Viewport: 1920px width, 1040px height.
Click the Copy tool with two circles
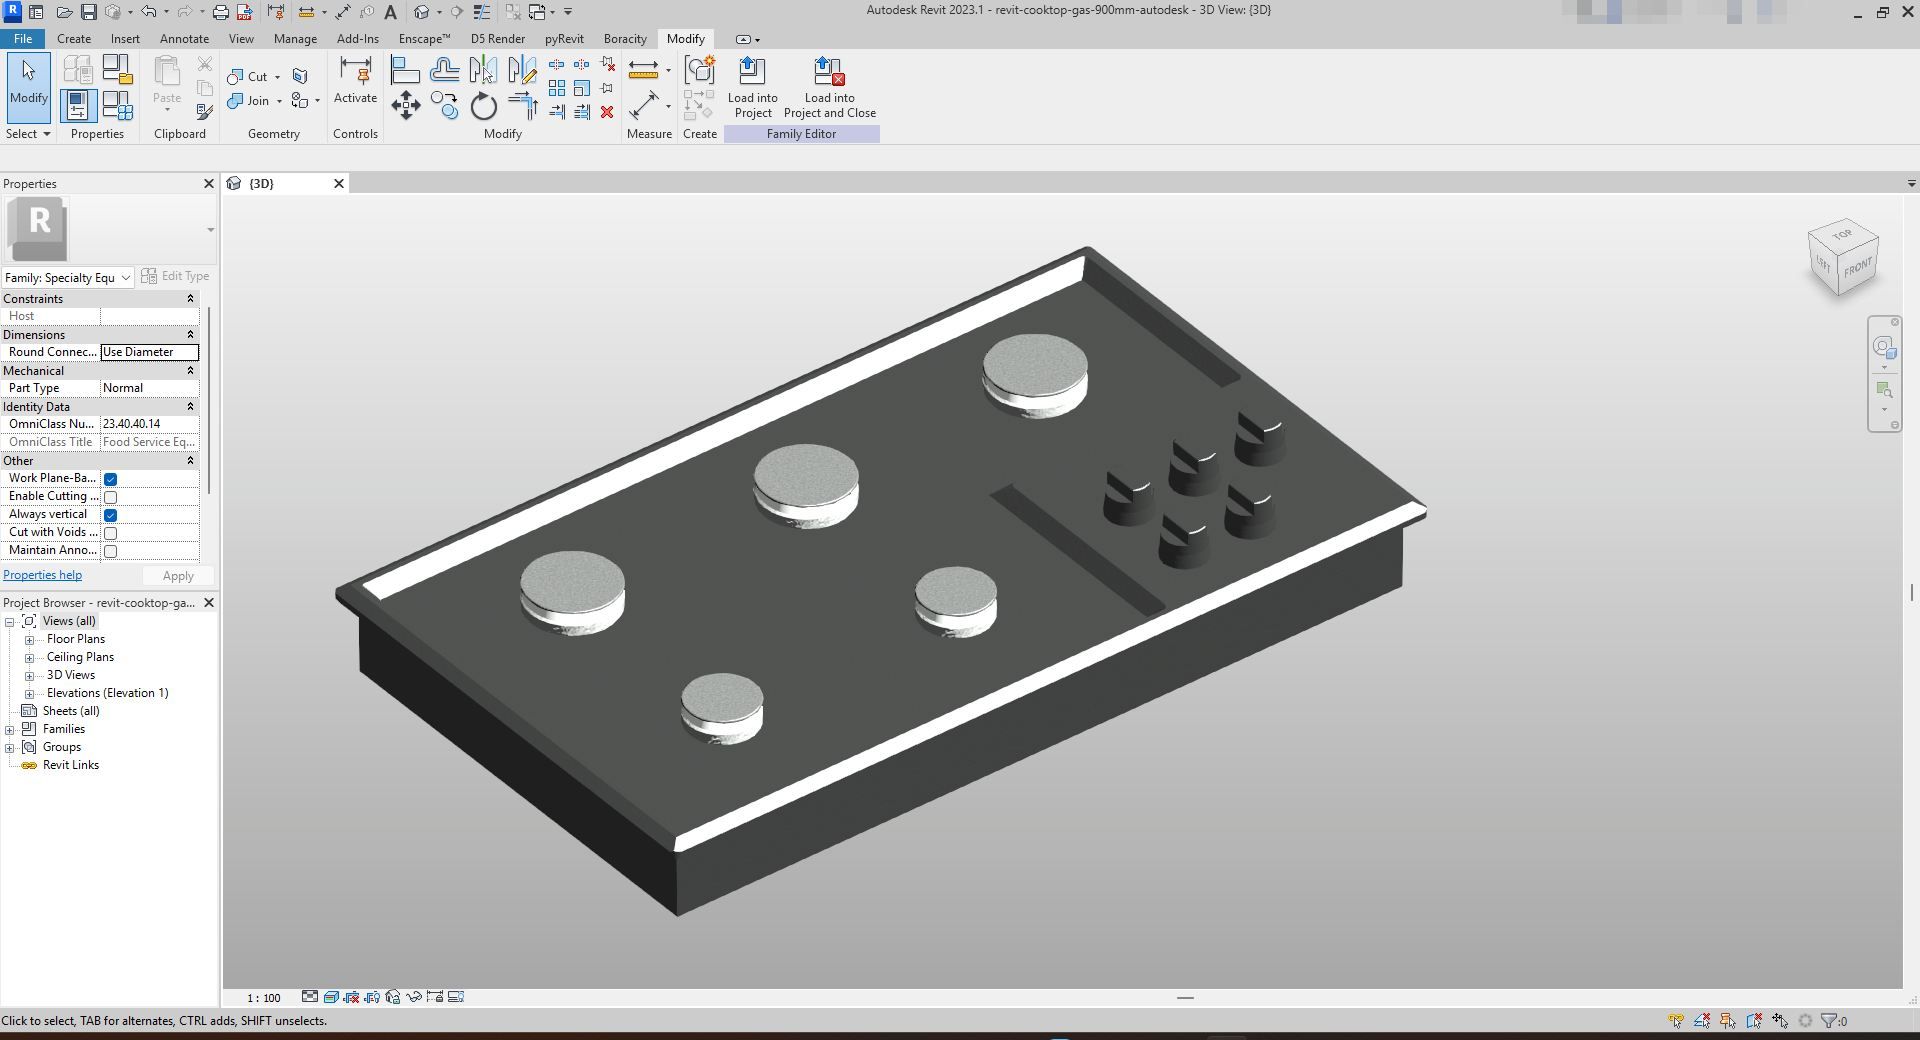[x=445, y=105]
